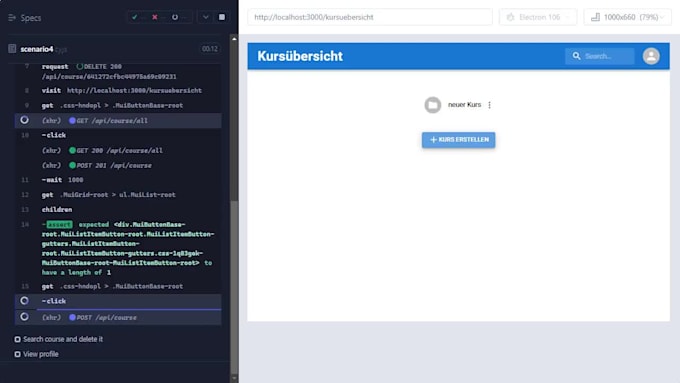The image size is (680, 383).
Task: Open the Electron 106 browser dropdown
Action: (538, 17)
